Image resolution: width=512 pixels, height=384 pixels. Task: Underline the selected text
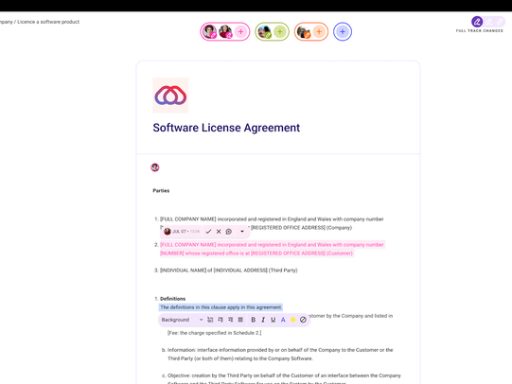[273, 320]
